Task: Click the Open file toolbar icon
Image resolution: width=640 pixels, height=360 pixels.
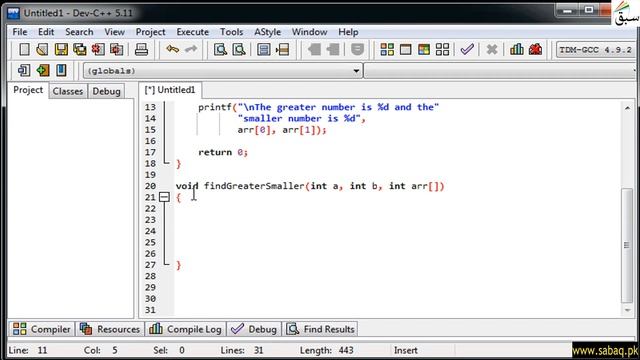Action: coord(42,50)
